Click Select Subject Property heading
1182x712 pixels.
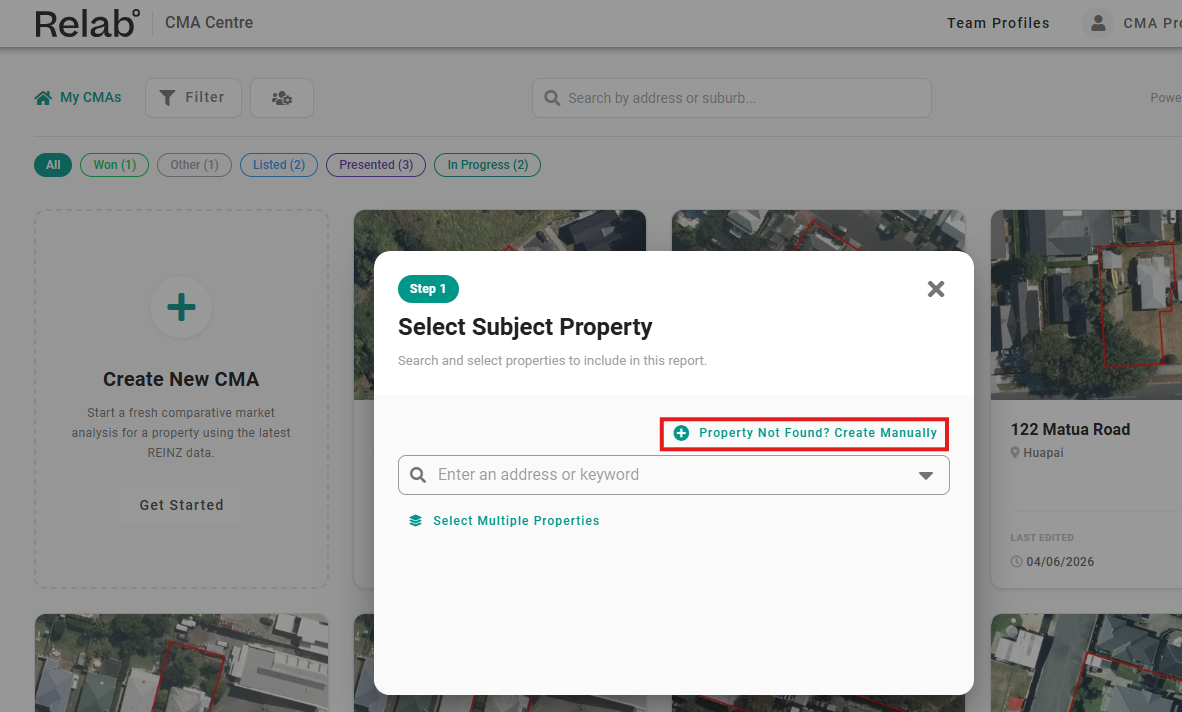coord(525,327)
